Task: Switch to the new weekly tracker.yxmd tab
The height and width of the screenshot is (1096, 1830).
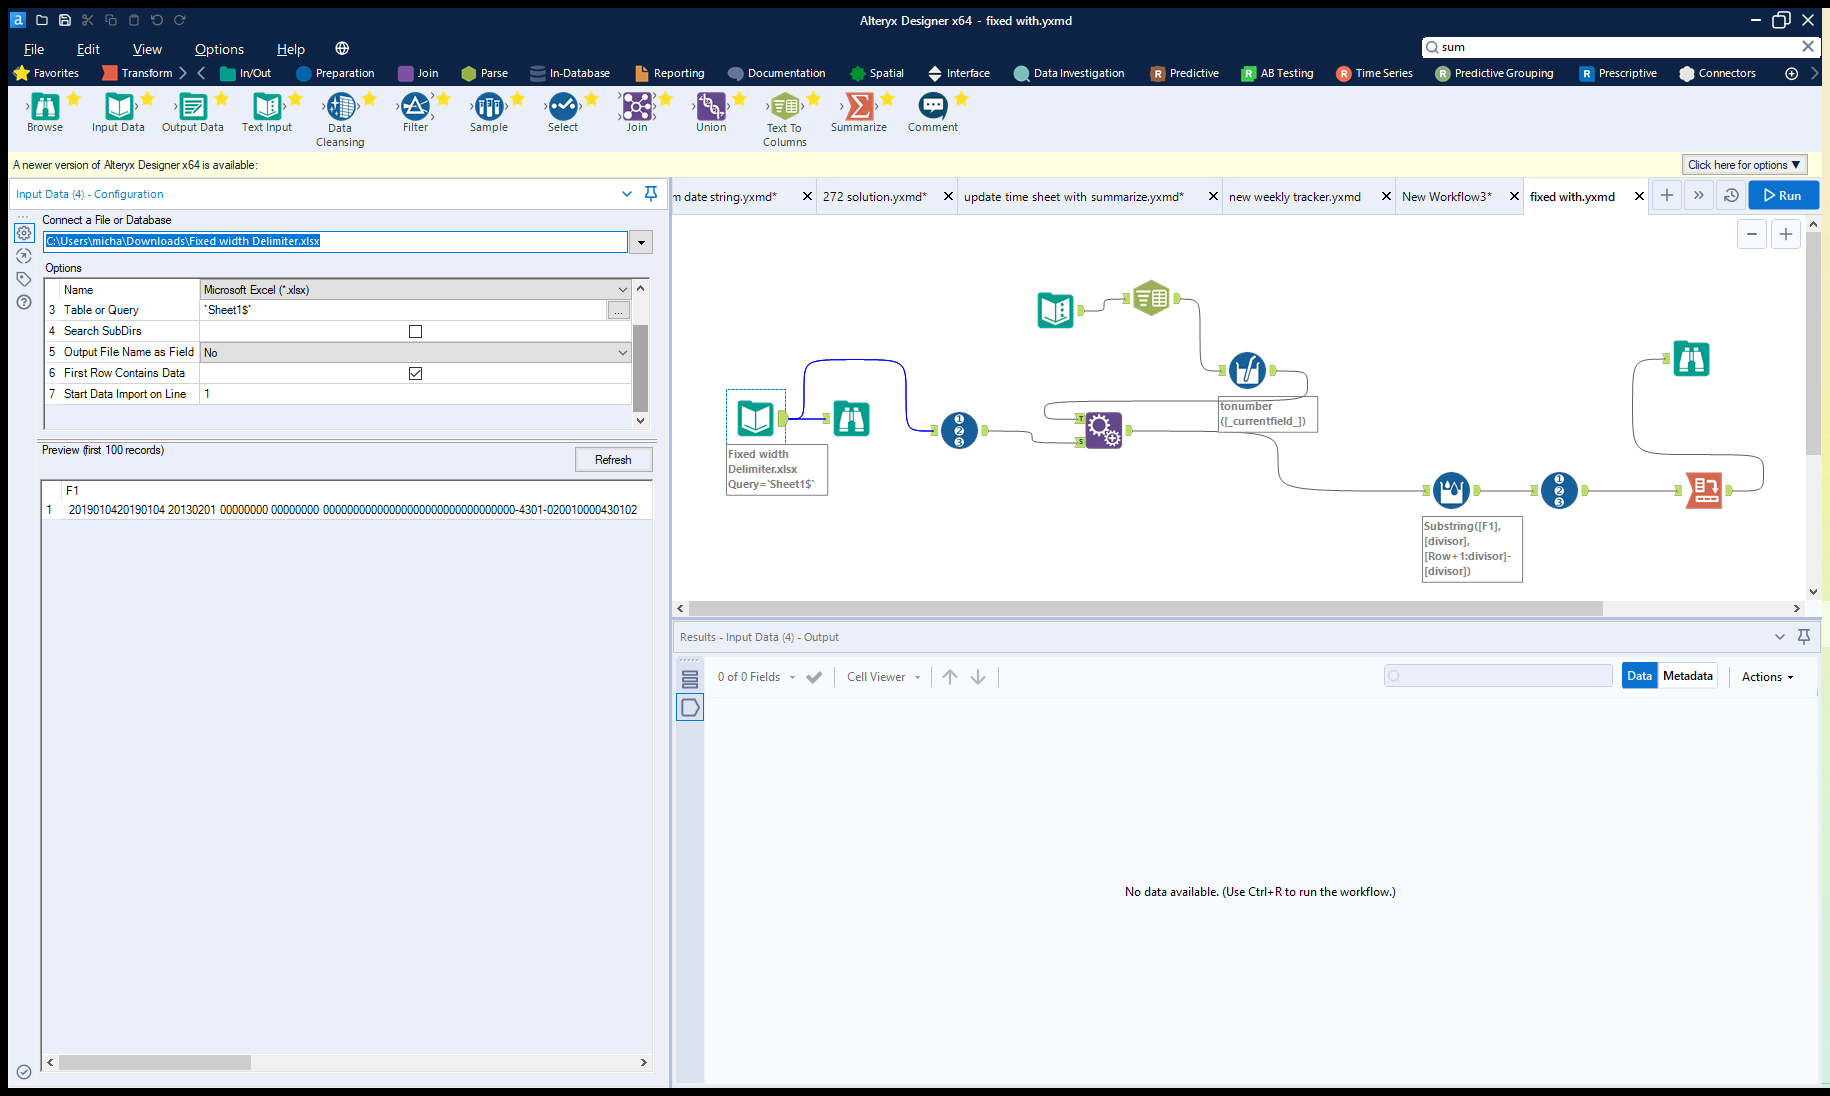Action: pos(1294,196)
